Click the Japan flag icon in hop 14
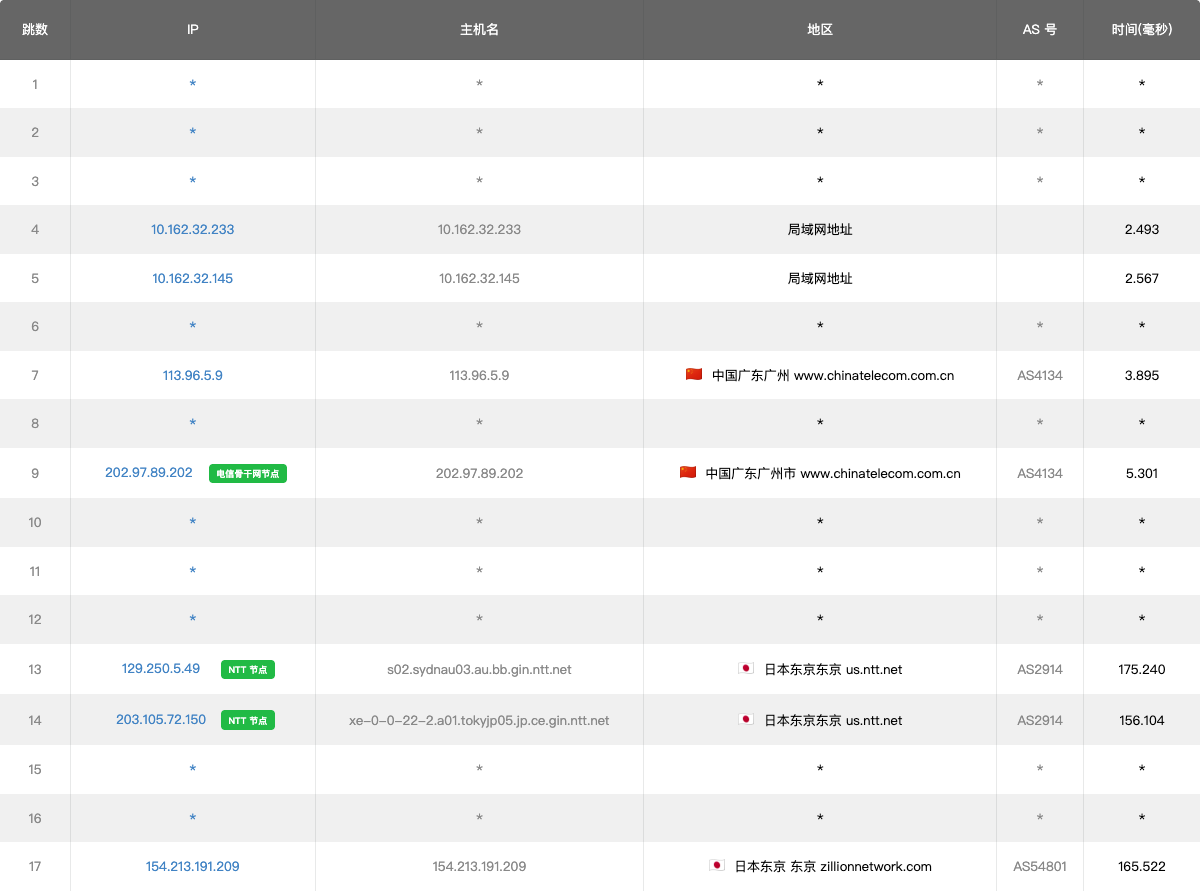This screenshot has height=891, width=1200. [x=745, y=719]
